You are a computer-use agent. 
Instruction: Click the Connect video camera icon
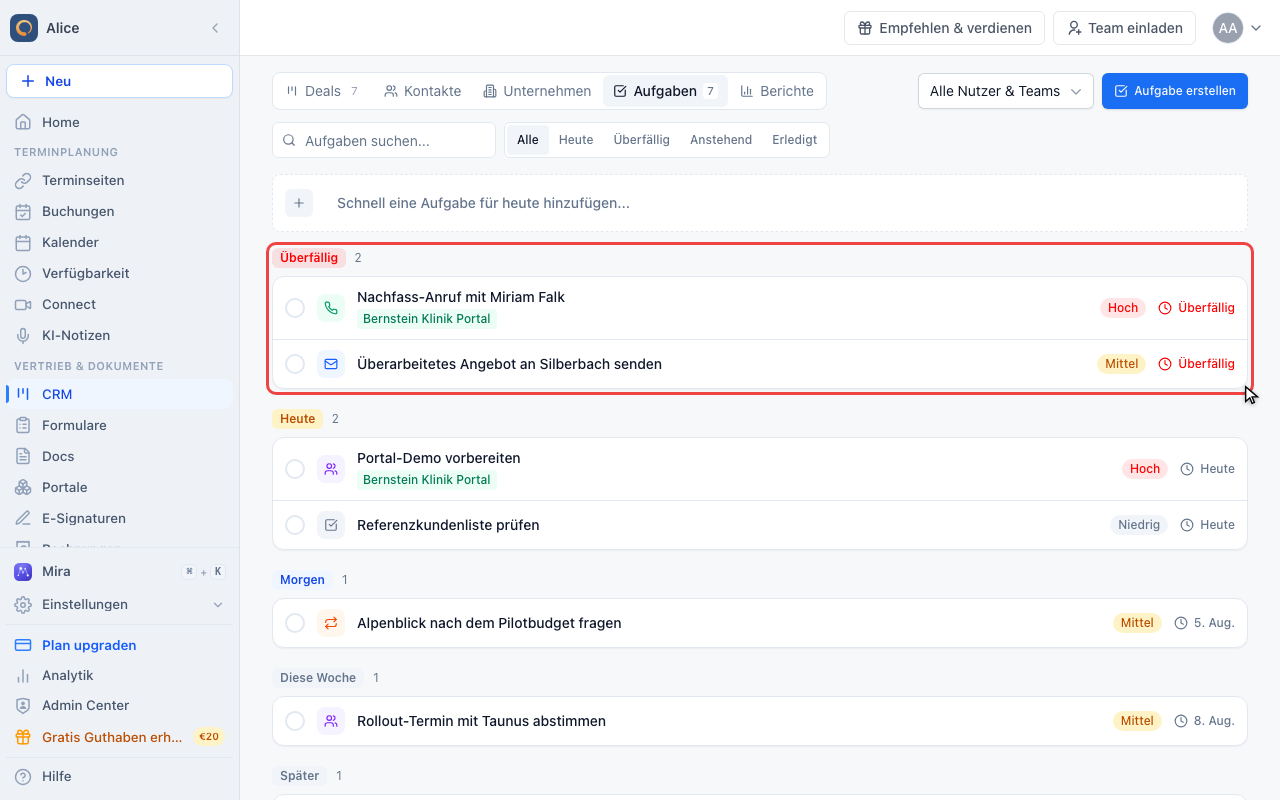coord(23,305)
